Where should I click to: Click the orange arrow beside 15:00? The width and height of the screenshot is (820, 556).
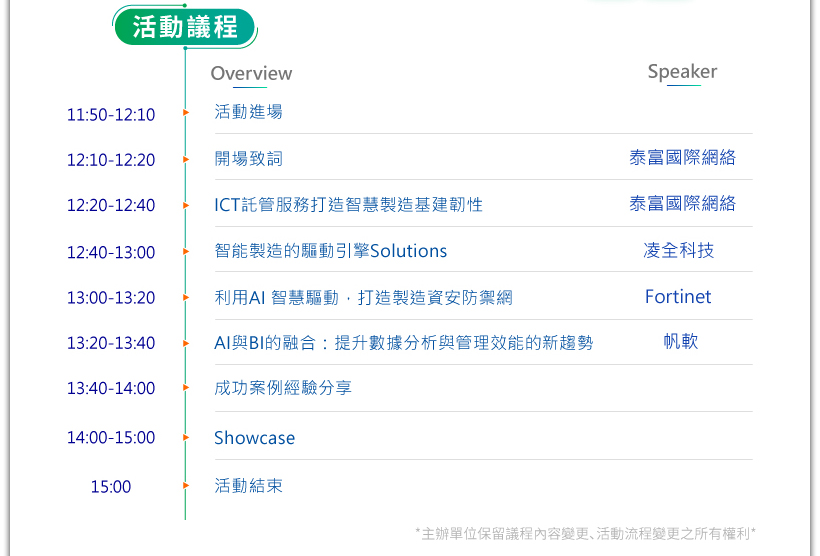(x=186, y=486)
